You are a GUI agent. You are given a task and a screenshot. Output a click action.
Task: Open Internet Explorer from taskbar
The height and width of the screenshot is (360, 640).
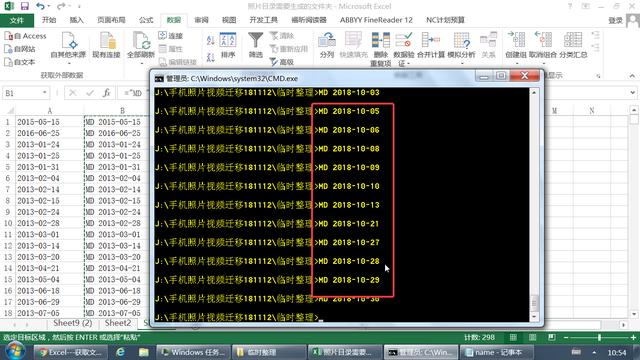[x=120, y=352]
